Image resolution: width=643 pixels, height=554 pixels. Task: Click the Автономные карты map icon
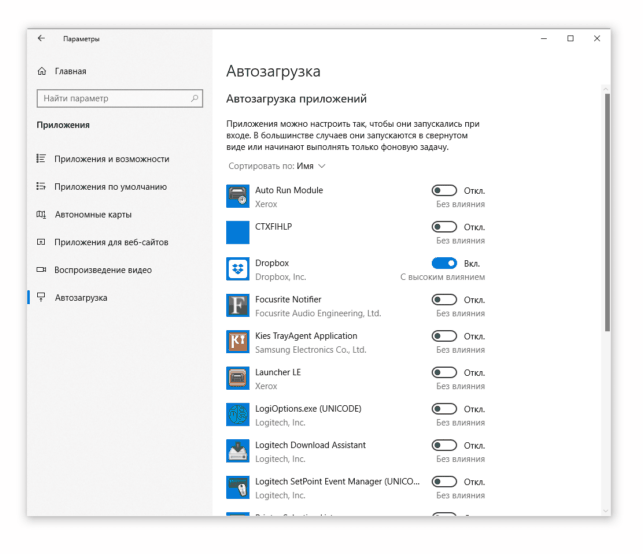pyautogui.click(x=41, y=214)
